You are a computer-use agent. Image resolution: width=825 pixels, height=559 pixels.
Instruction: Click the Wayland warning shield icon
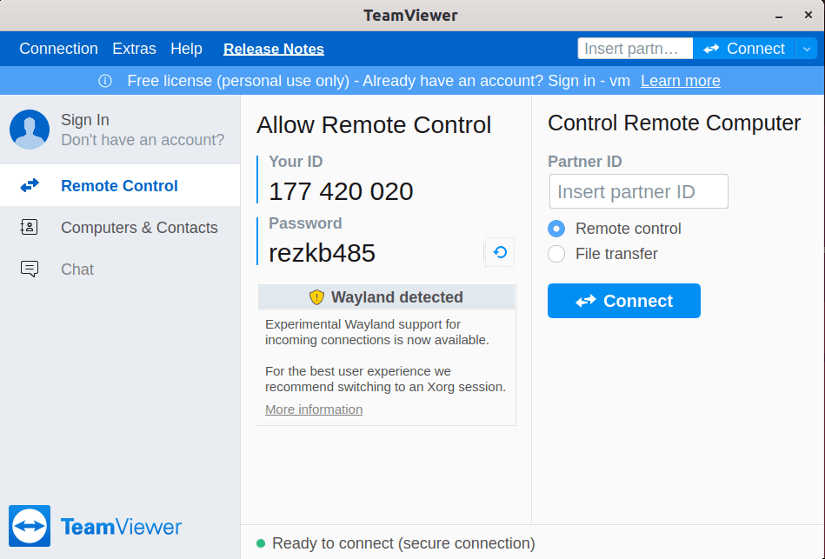point(316,297)
